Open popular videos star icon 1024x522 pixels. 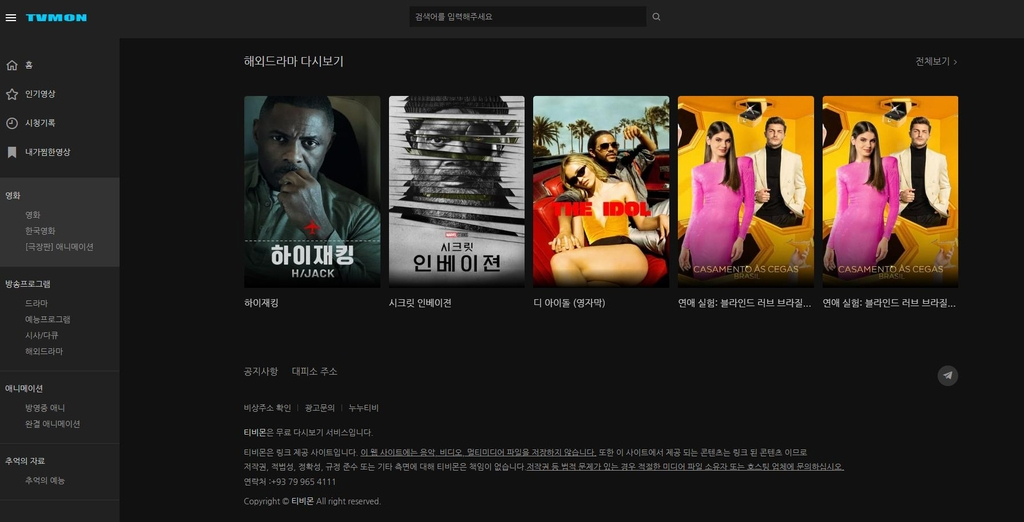[x=12, y=94]
